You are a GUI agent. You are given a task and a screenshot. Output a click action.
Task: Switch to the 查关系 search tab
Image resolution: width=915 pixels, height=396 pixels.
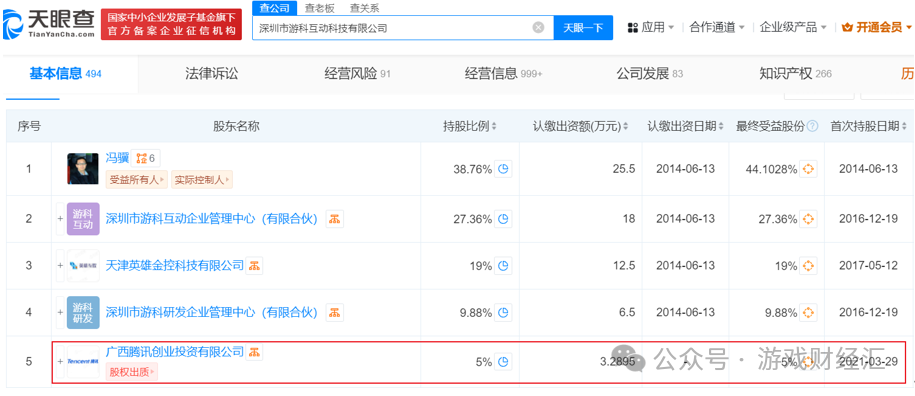tap(364, 8)
